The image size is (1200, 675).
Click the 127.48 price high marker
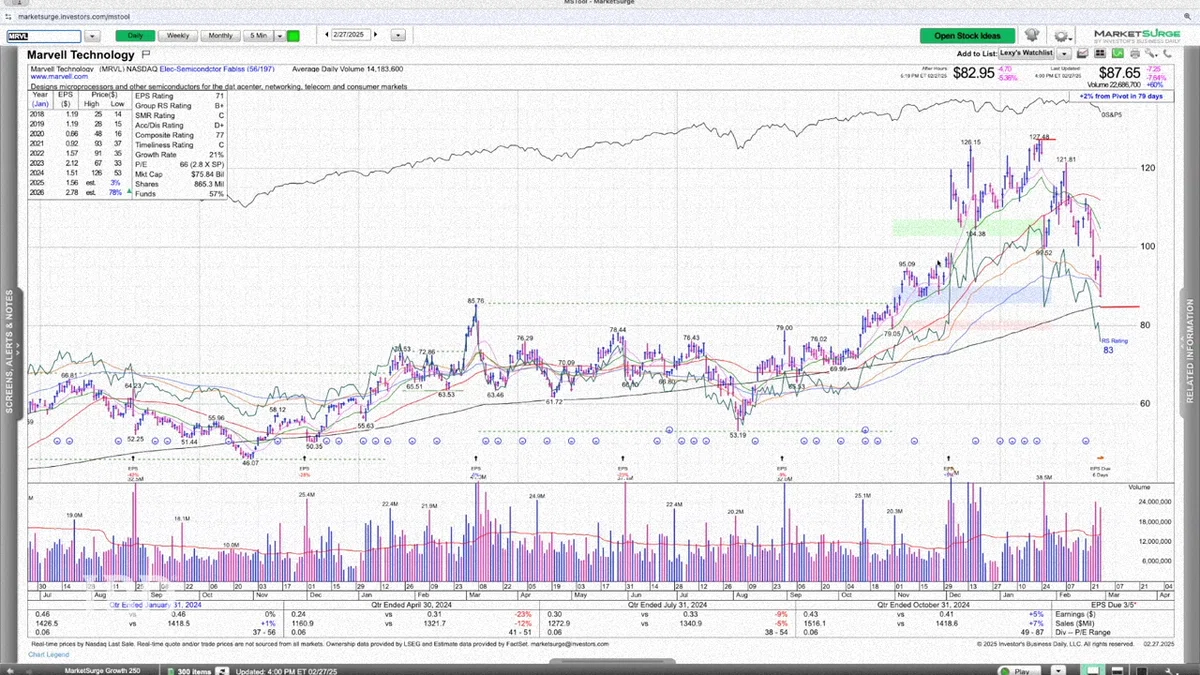1039,136
